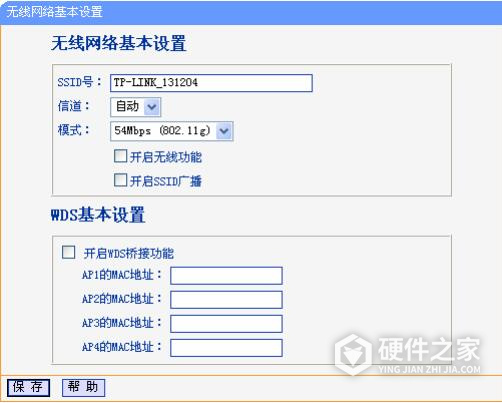This screenshot has height=403, width=502.
Task: Click the SSID号 label
Action: [79, 82]
